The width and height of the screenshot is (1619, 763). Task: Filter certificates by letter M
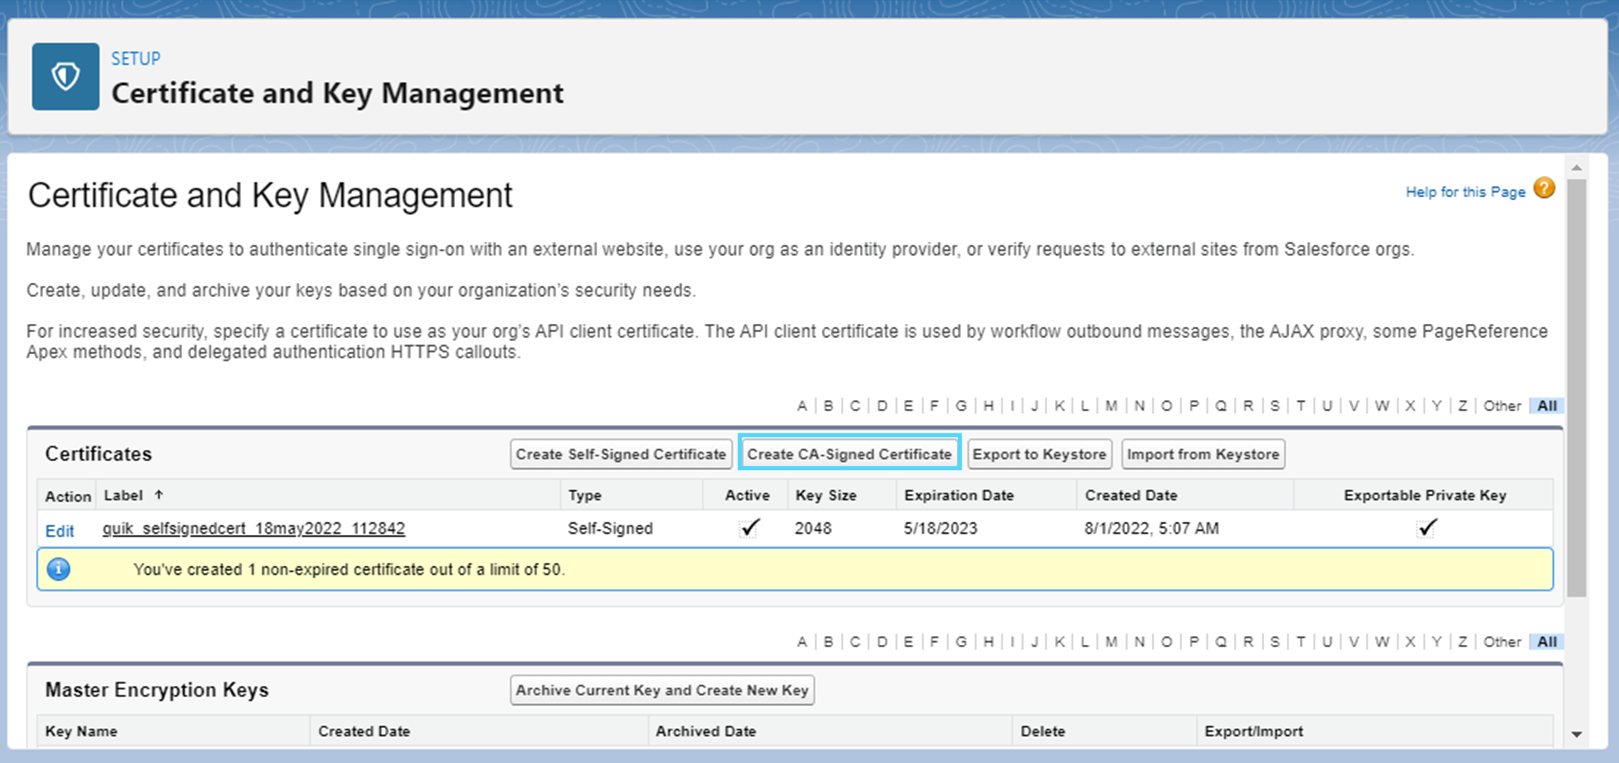tap(1111, 406)
